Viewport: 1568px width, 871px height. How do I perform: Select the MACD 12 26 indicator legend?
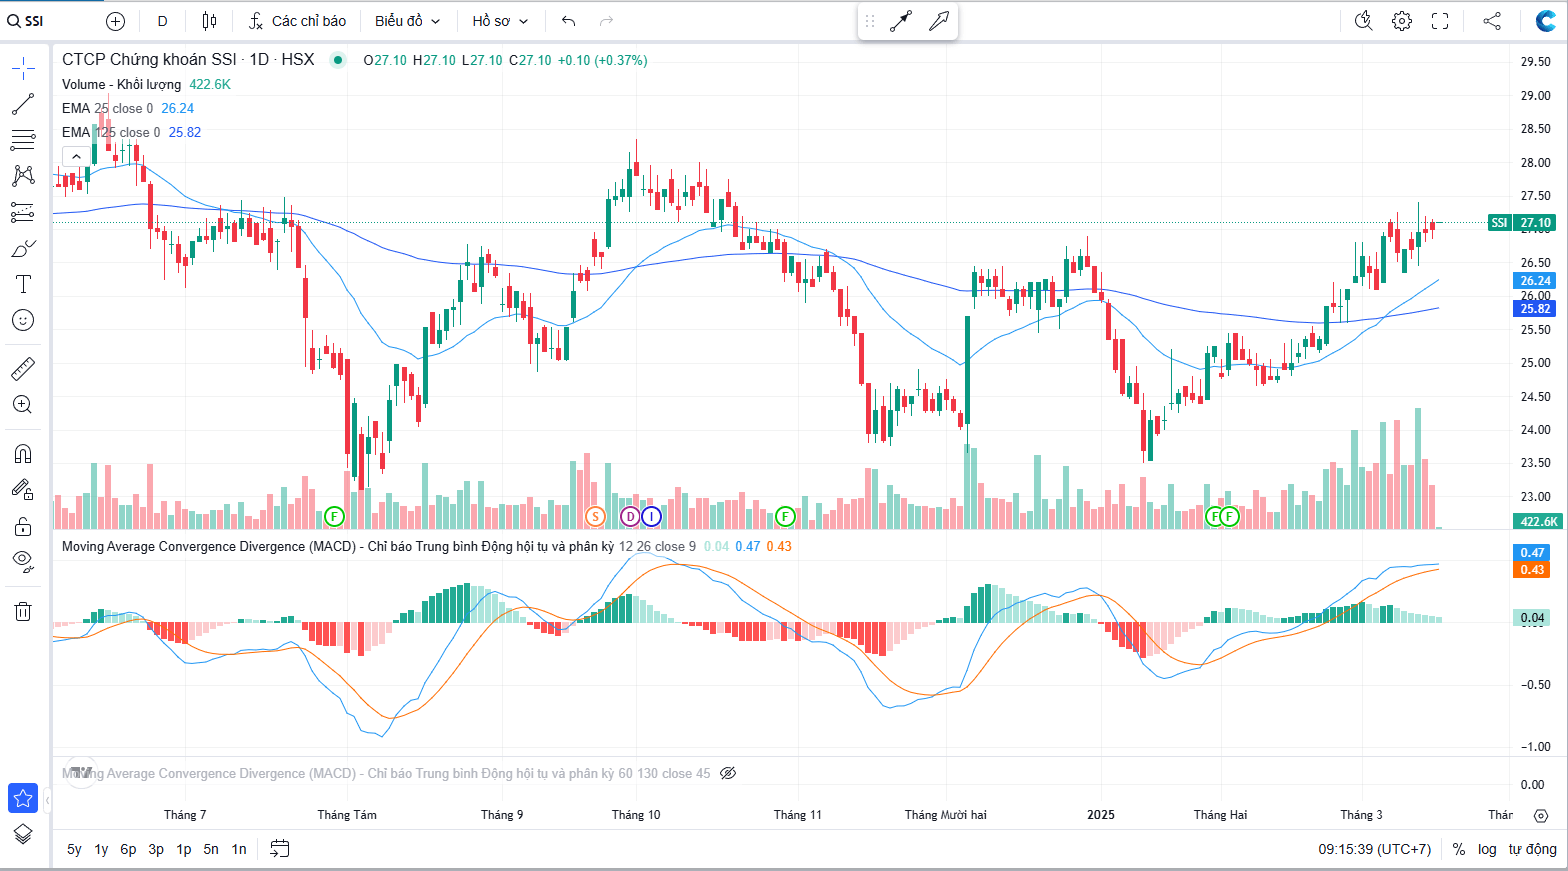379,546
